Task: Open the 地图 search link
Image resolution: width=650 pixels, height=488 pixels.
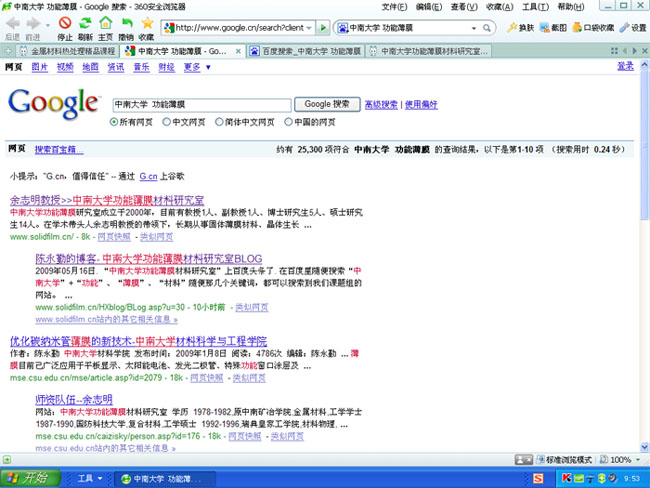Action: click(x=90, y=67)
